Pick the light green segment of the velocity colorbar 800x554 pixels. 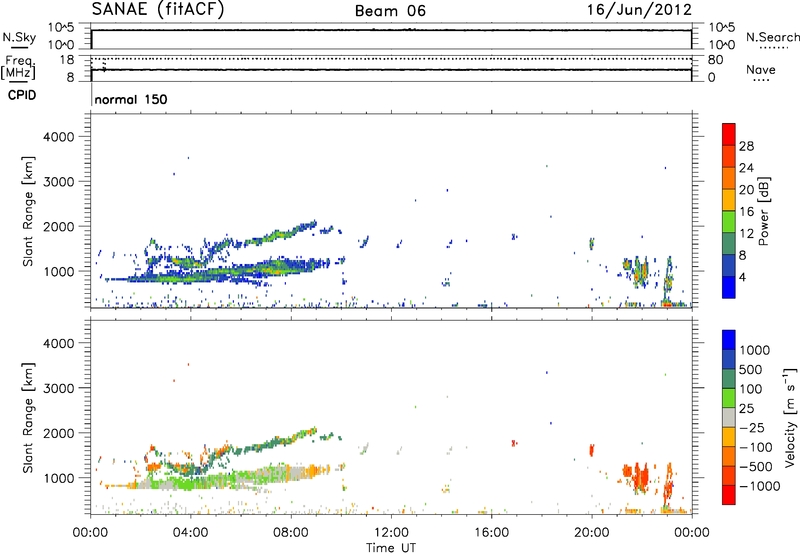pos(729,398)
